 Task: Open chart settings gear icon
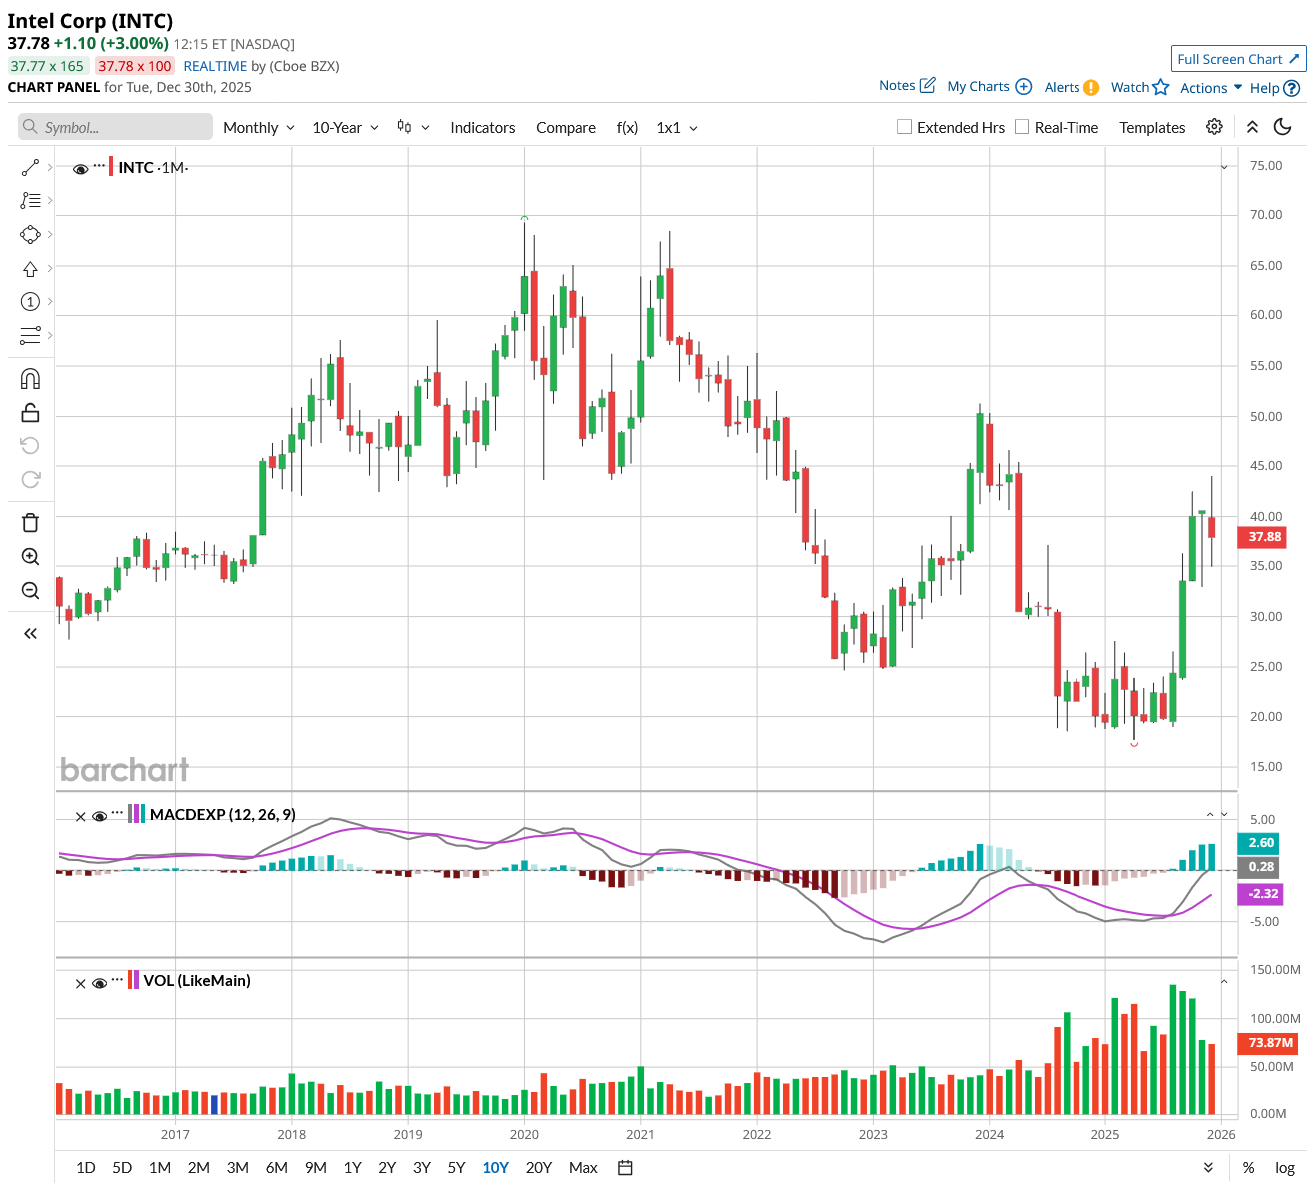tap(1214, 127)
